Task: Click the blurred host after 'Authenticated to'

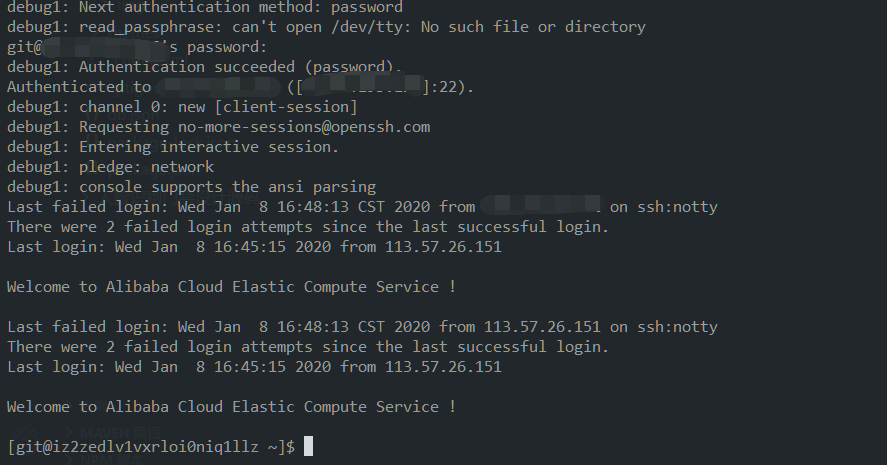Action: (219, 87)
